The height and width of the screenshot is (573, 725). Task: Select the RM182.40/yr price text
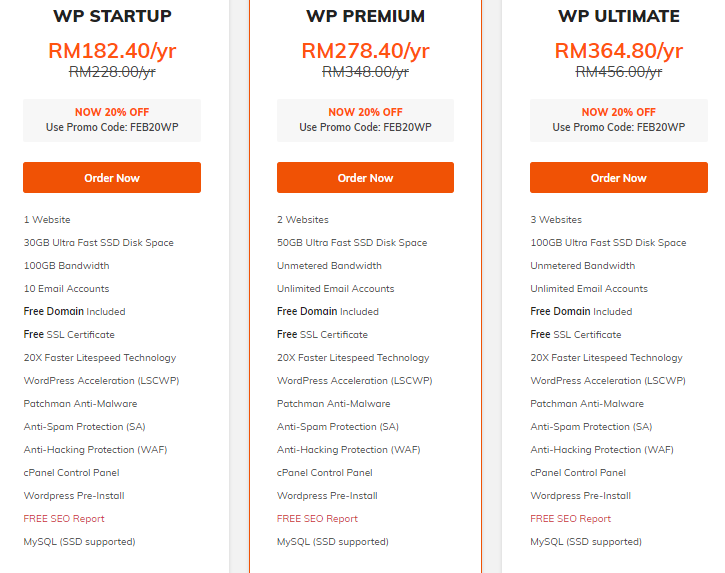click(112, 51)
